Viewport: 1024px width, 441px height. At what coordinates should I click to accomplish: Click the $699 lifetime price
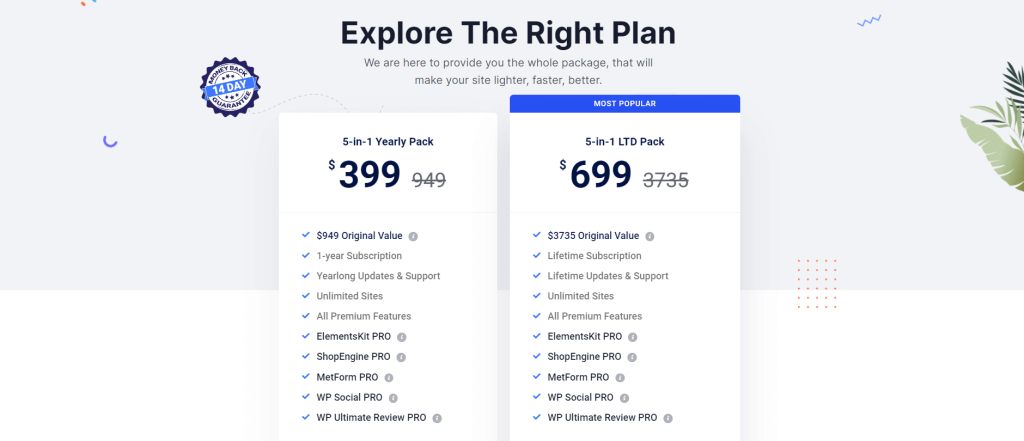click(x=596, y=175)
